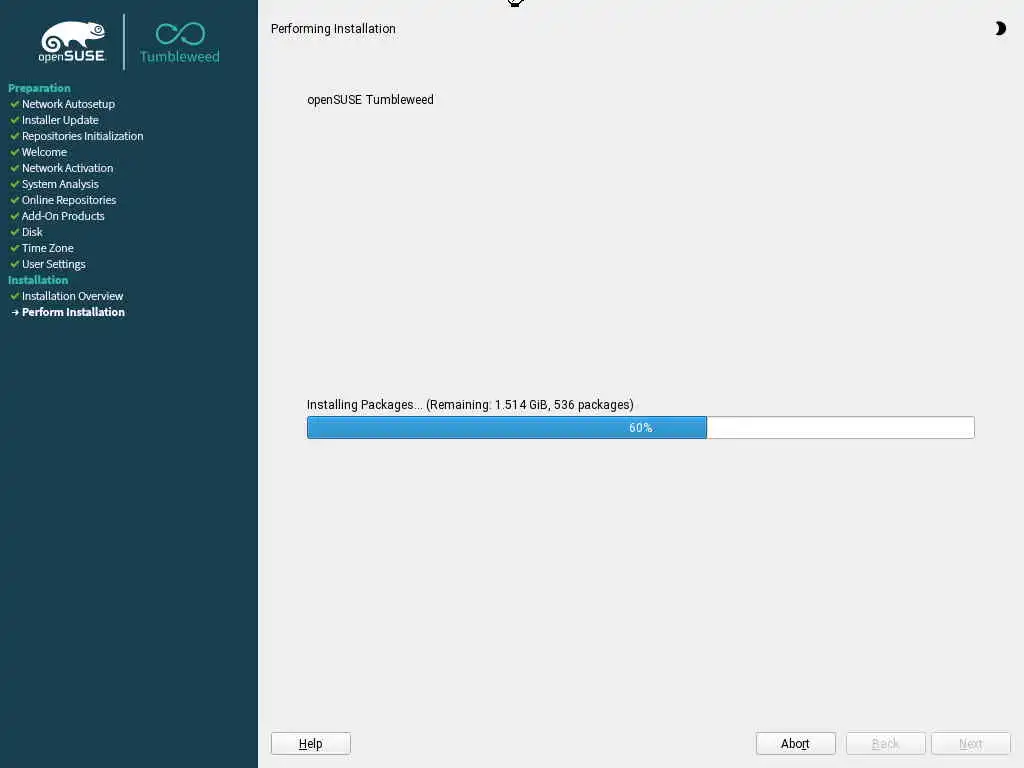
Task: Click the checkmark beside Network Autosetup
Action: [x=14, y=104]
